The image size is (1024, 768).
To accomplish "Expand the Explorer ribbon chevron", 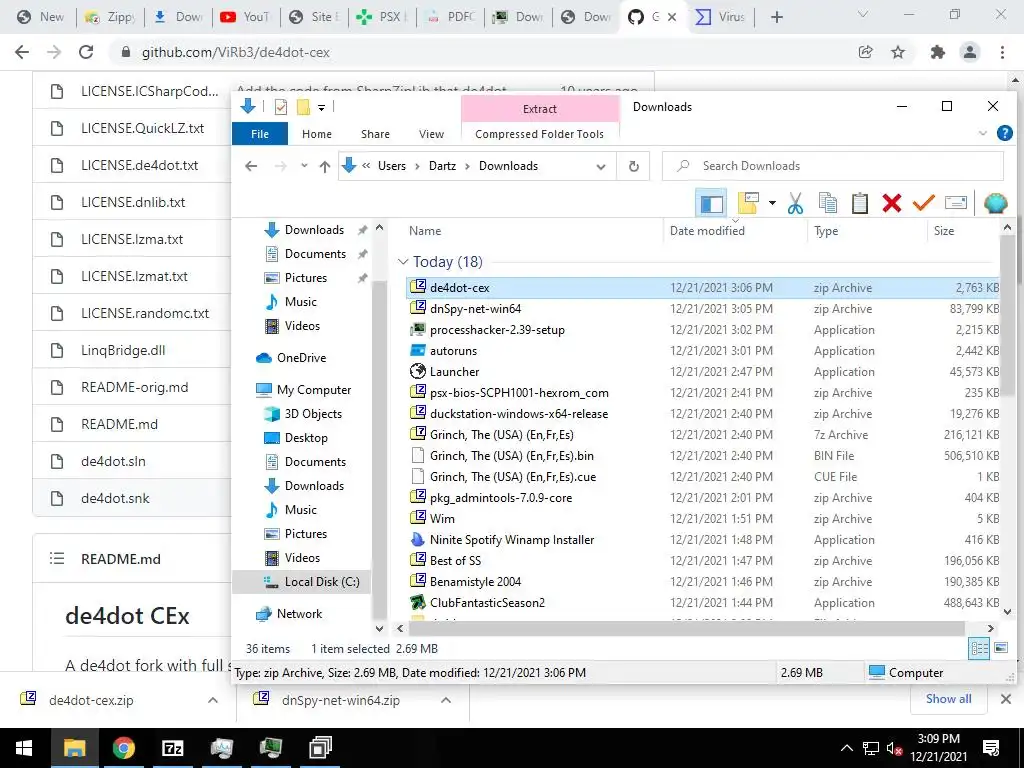I will point(982,133).
